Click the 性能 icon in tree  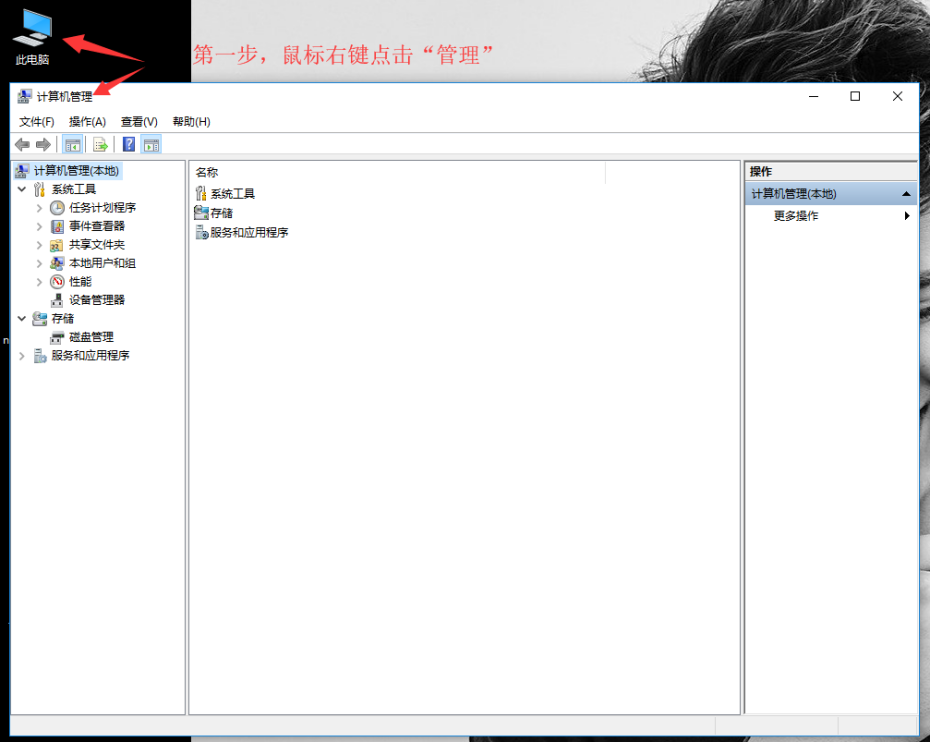click(x=57, y=281)
